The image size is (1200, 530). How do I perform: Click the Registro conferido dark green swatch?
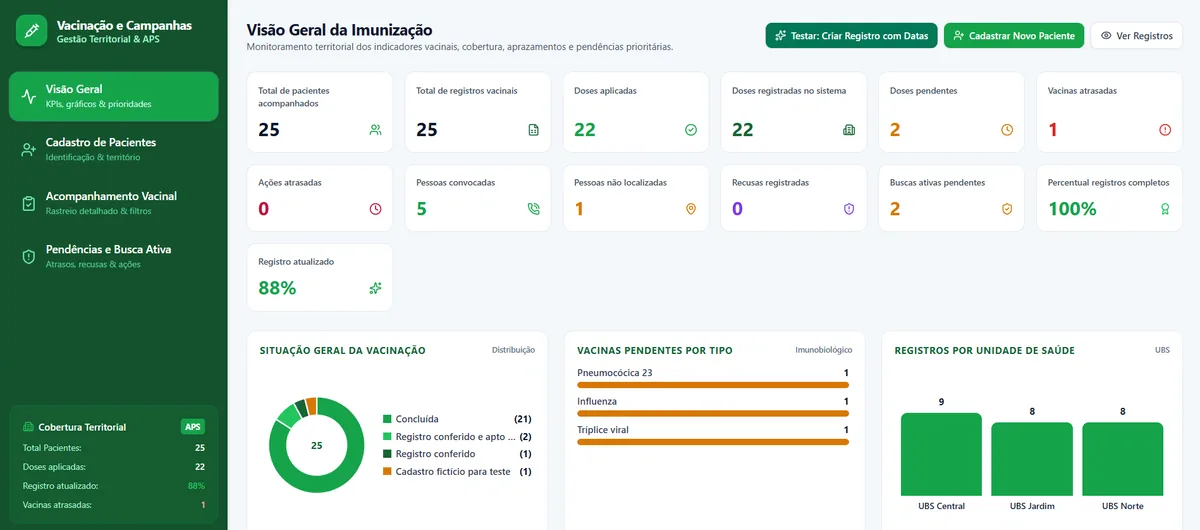[387, 454]
